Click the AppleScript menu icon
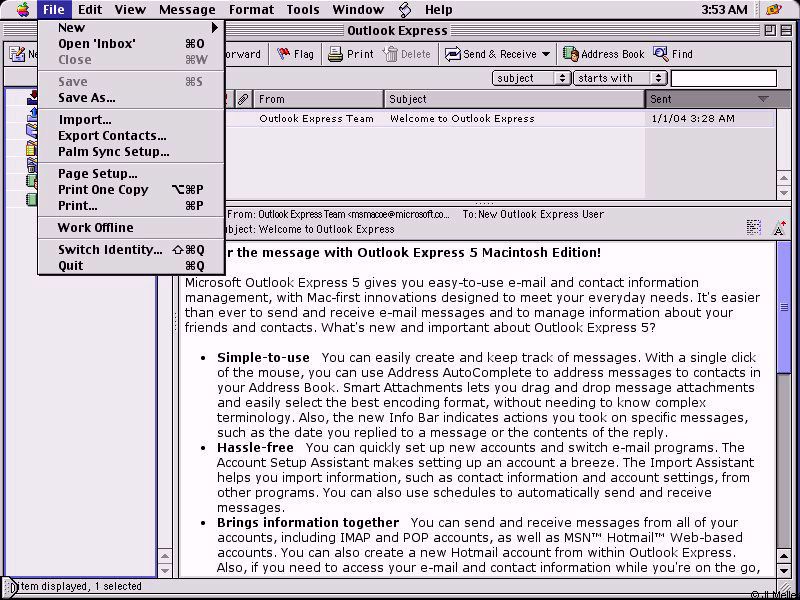 [405, 9]
